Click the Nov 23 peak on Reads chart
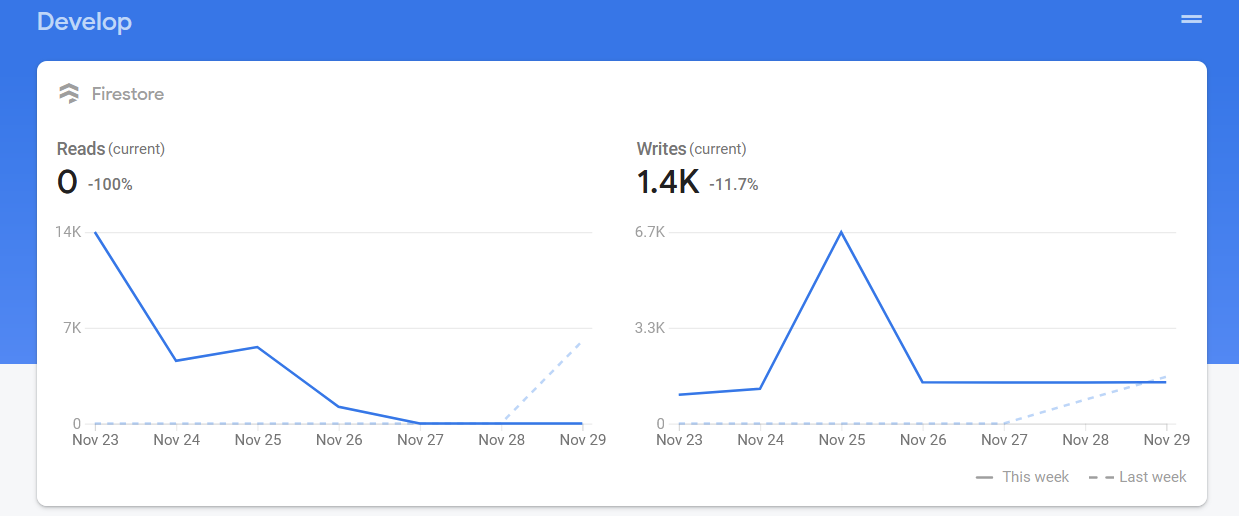 [96, 233]
